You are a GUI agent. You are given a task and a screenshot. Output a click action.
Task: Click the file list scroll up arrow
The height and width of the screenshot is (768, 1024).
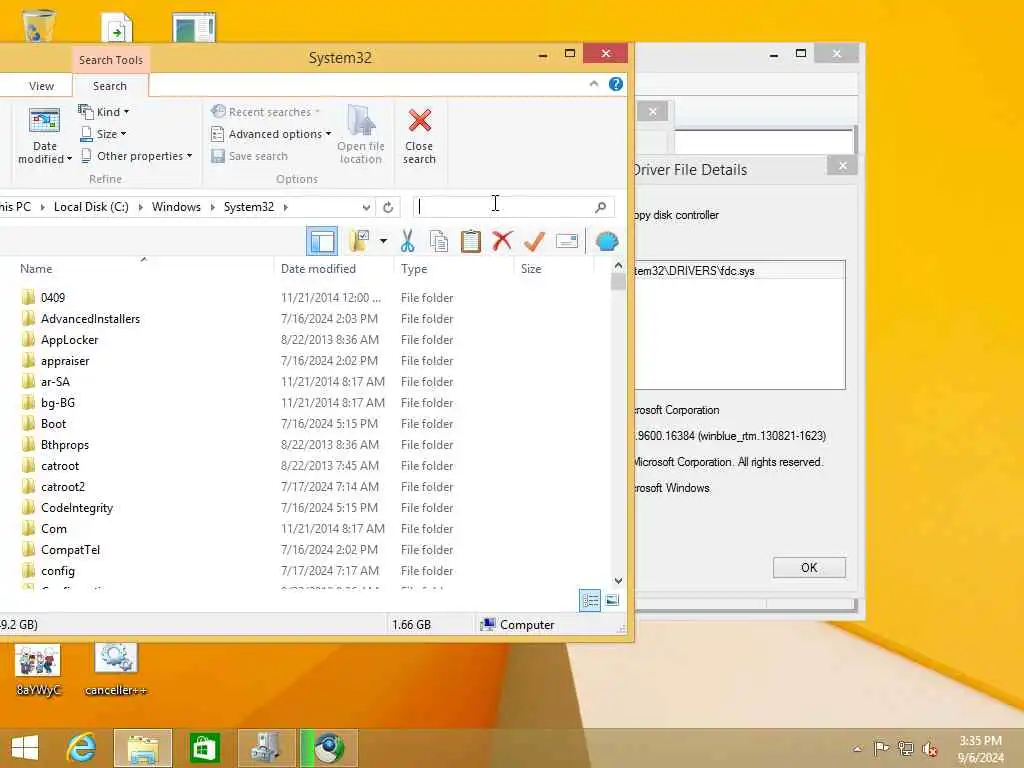[618, 266]
